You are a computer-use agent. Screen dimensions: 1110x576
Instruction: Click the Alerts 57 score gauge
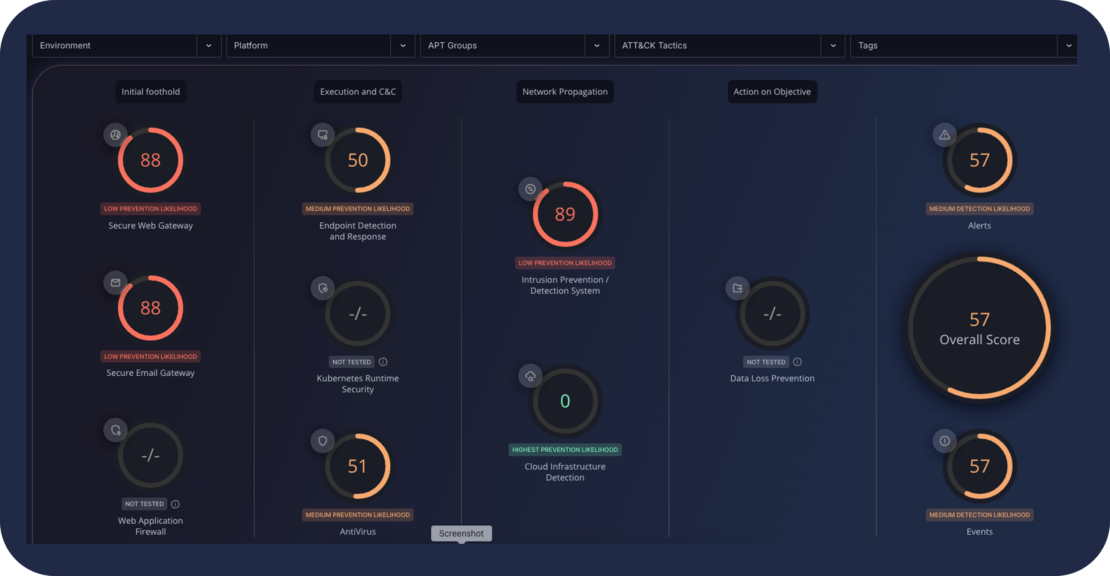click(x=980, y=160)
